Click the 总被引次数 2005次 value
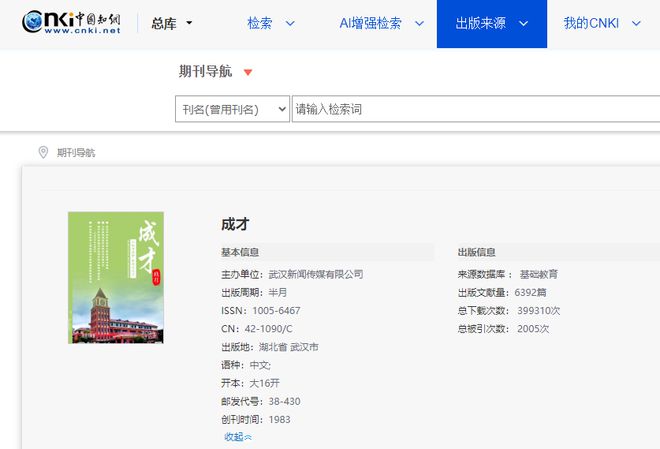Screen dimensions: 660x449 [533, 329]
